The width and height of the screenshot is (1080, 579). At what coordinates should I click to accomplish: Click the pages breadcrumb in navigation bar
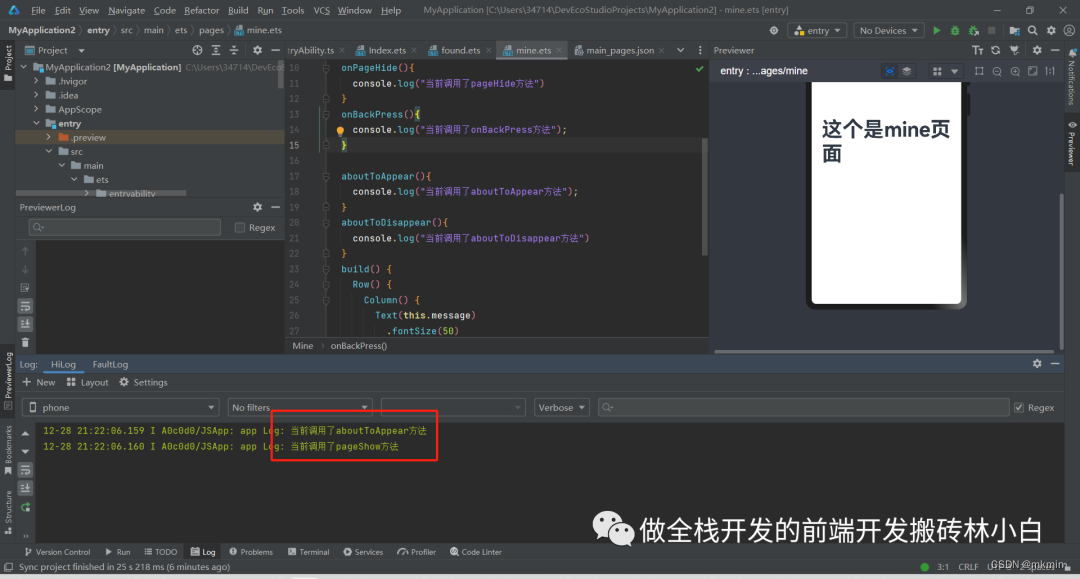(x=211, y=30)
